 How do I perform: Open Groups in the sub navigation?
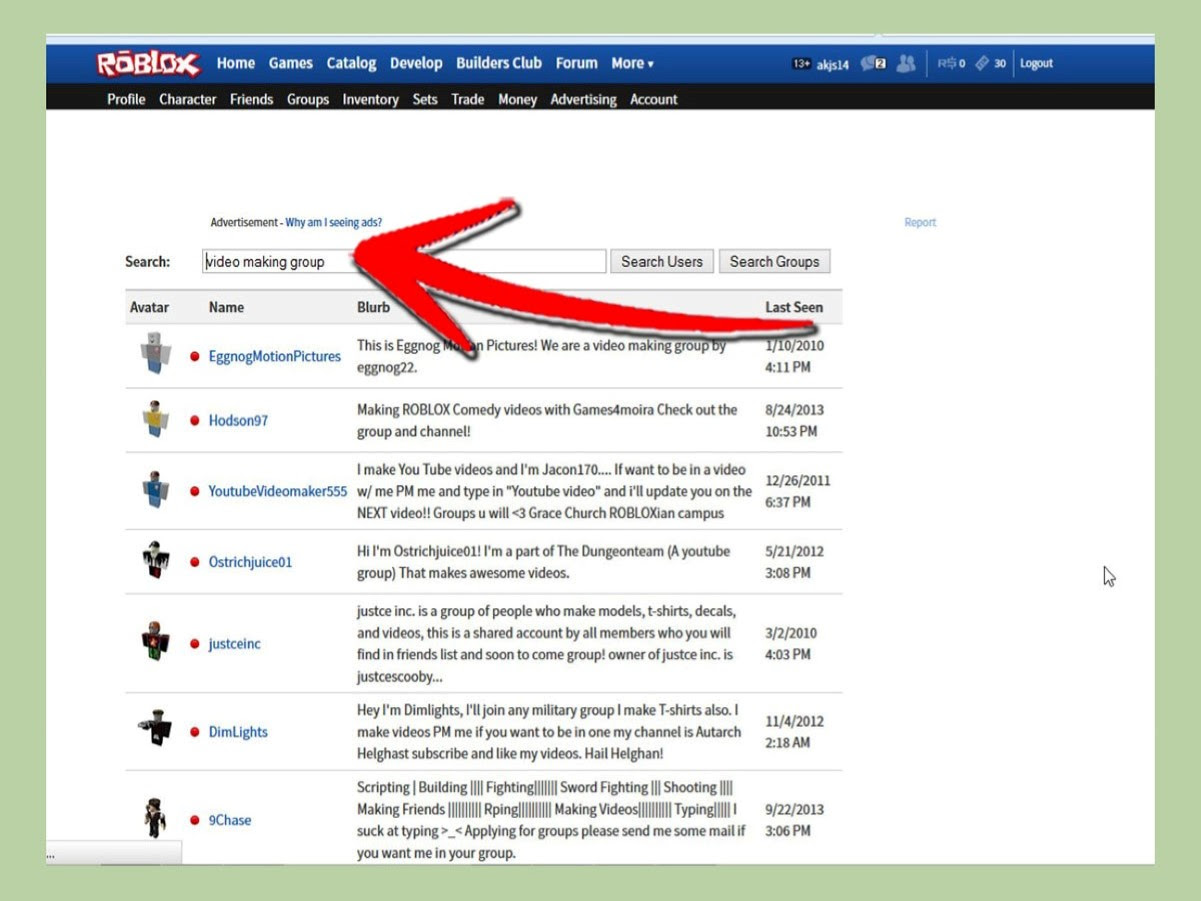click(308, 99)
